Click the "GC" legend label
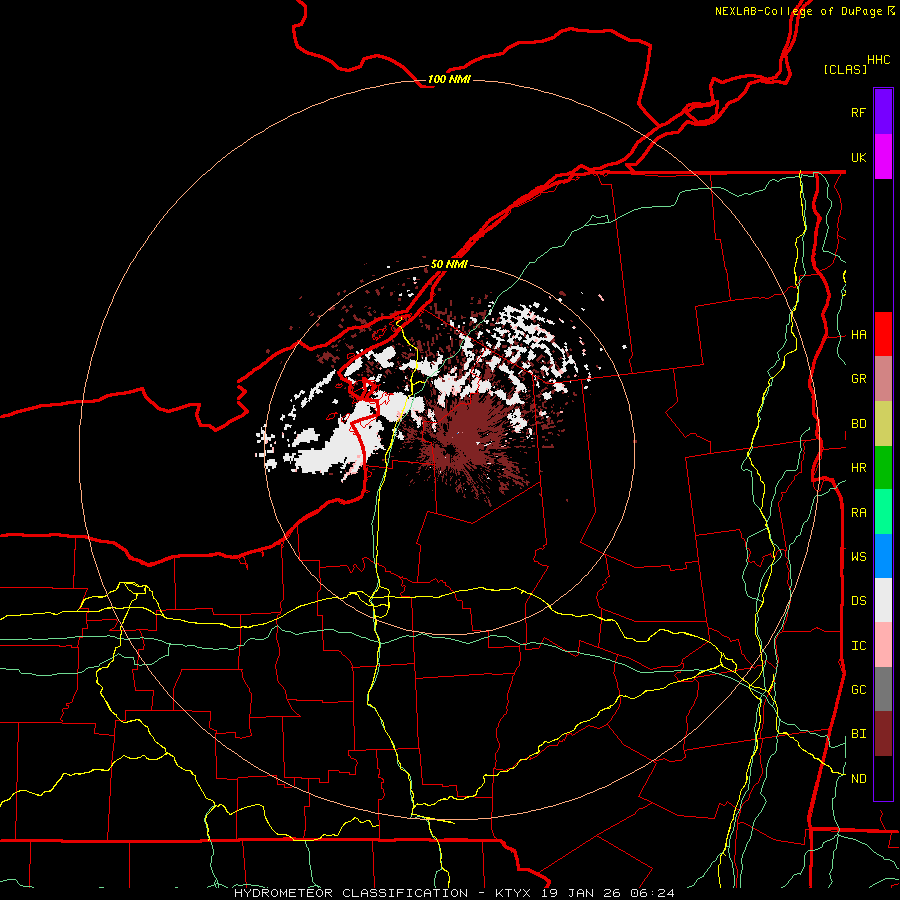The width and height of the screenshot is (900, 900). tap(858, 690)
